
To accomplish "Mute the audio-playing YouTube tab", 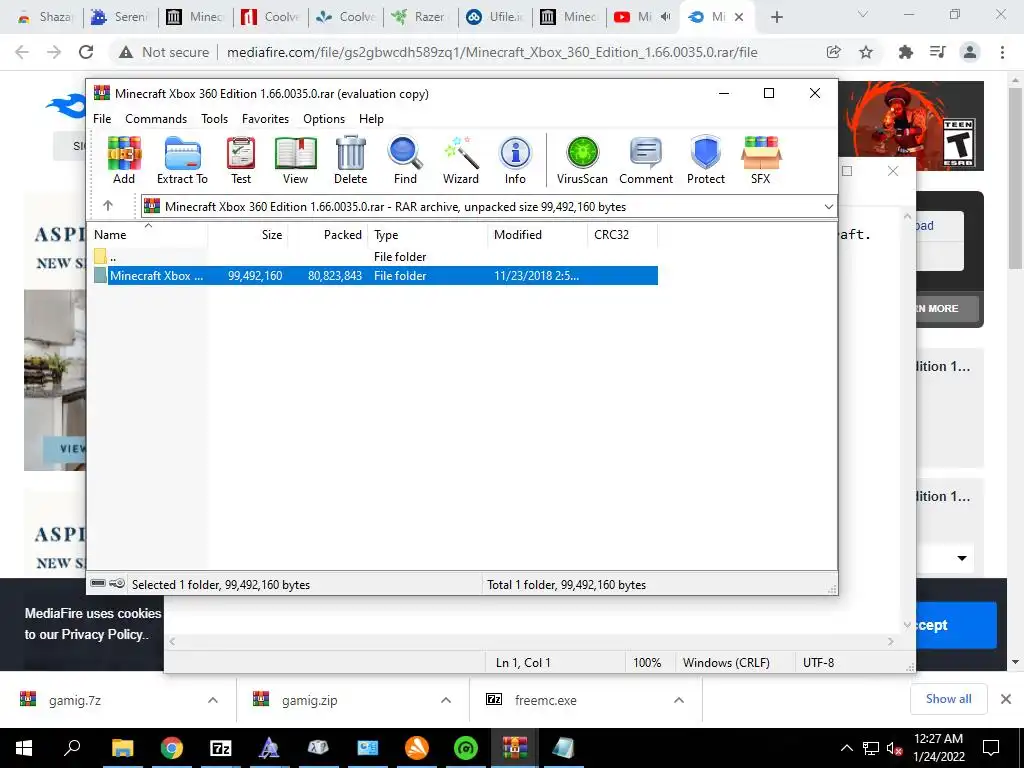I will (665, 17).
